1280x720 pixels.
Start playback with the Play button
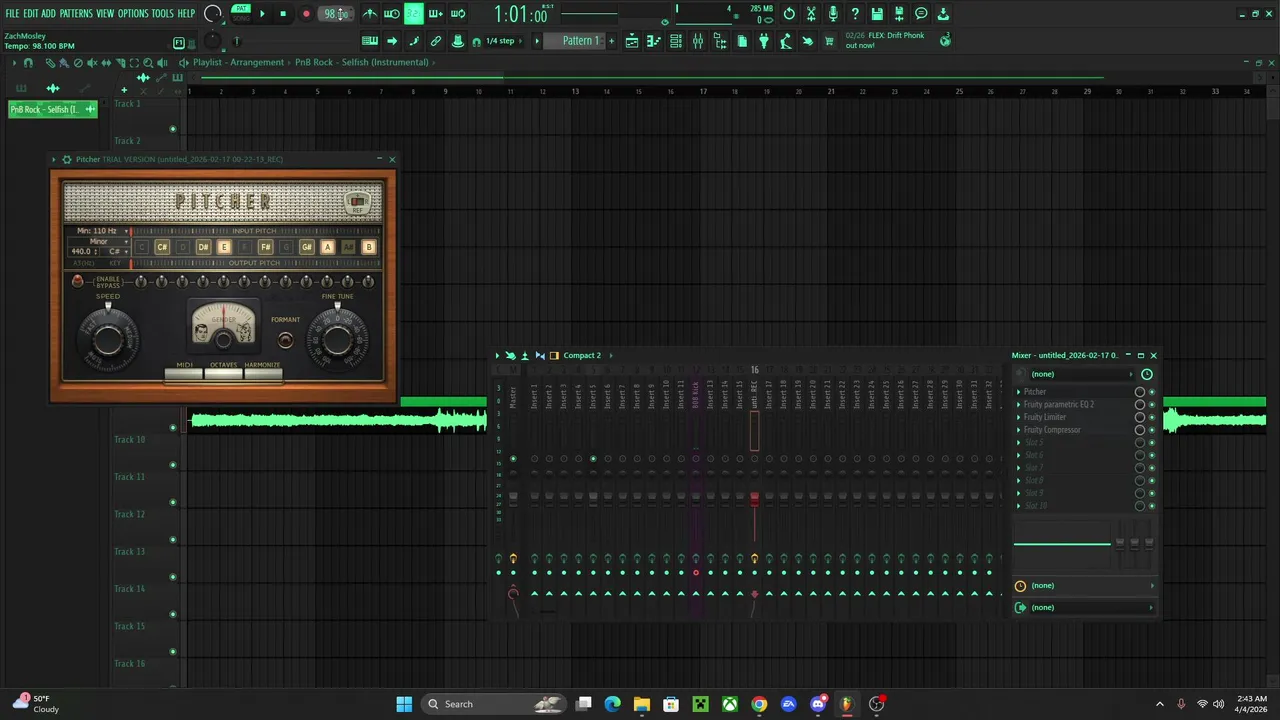point(262,14)
